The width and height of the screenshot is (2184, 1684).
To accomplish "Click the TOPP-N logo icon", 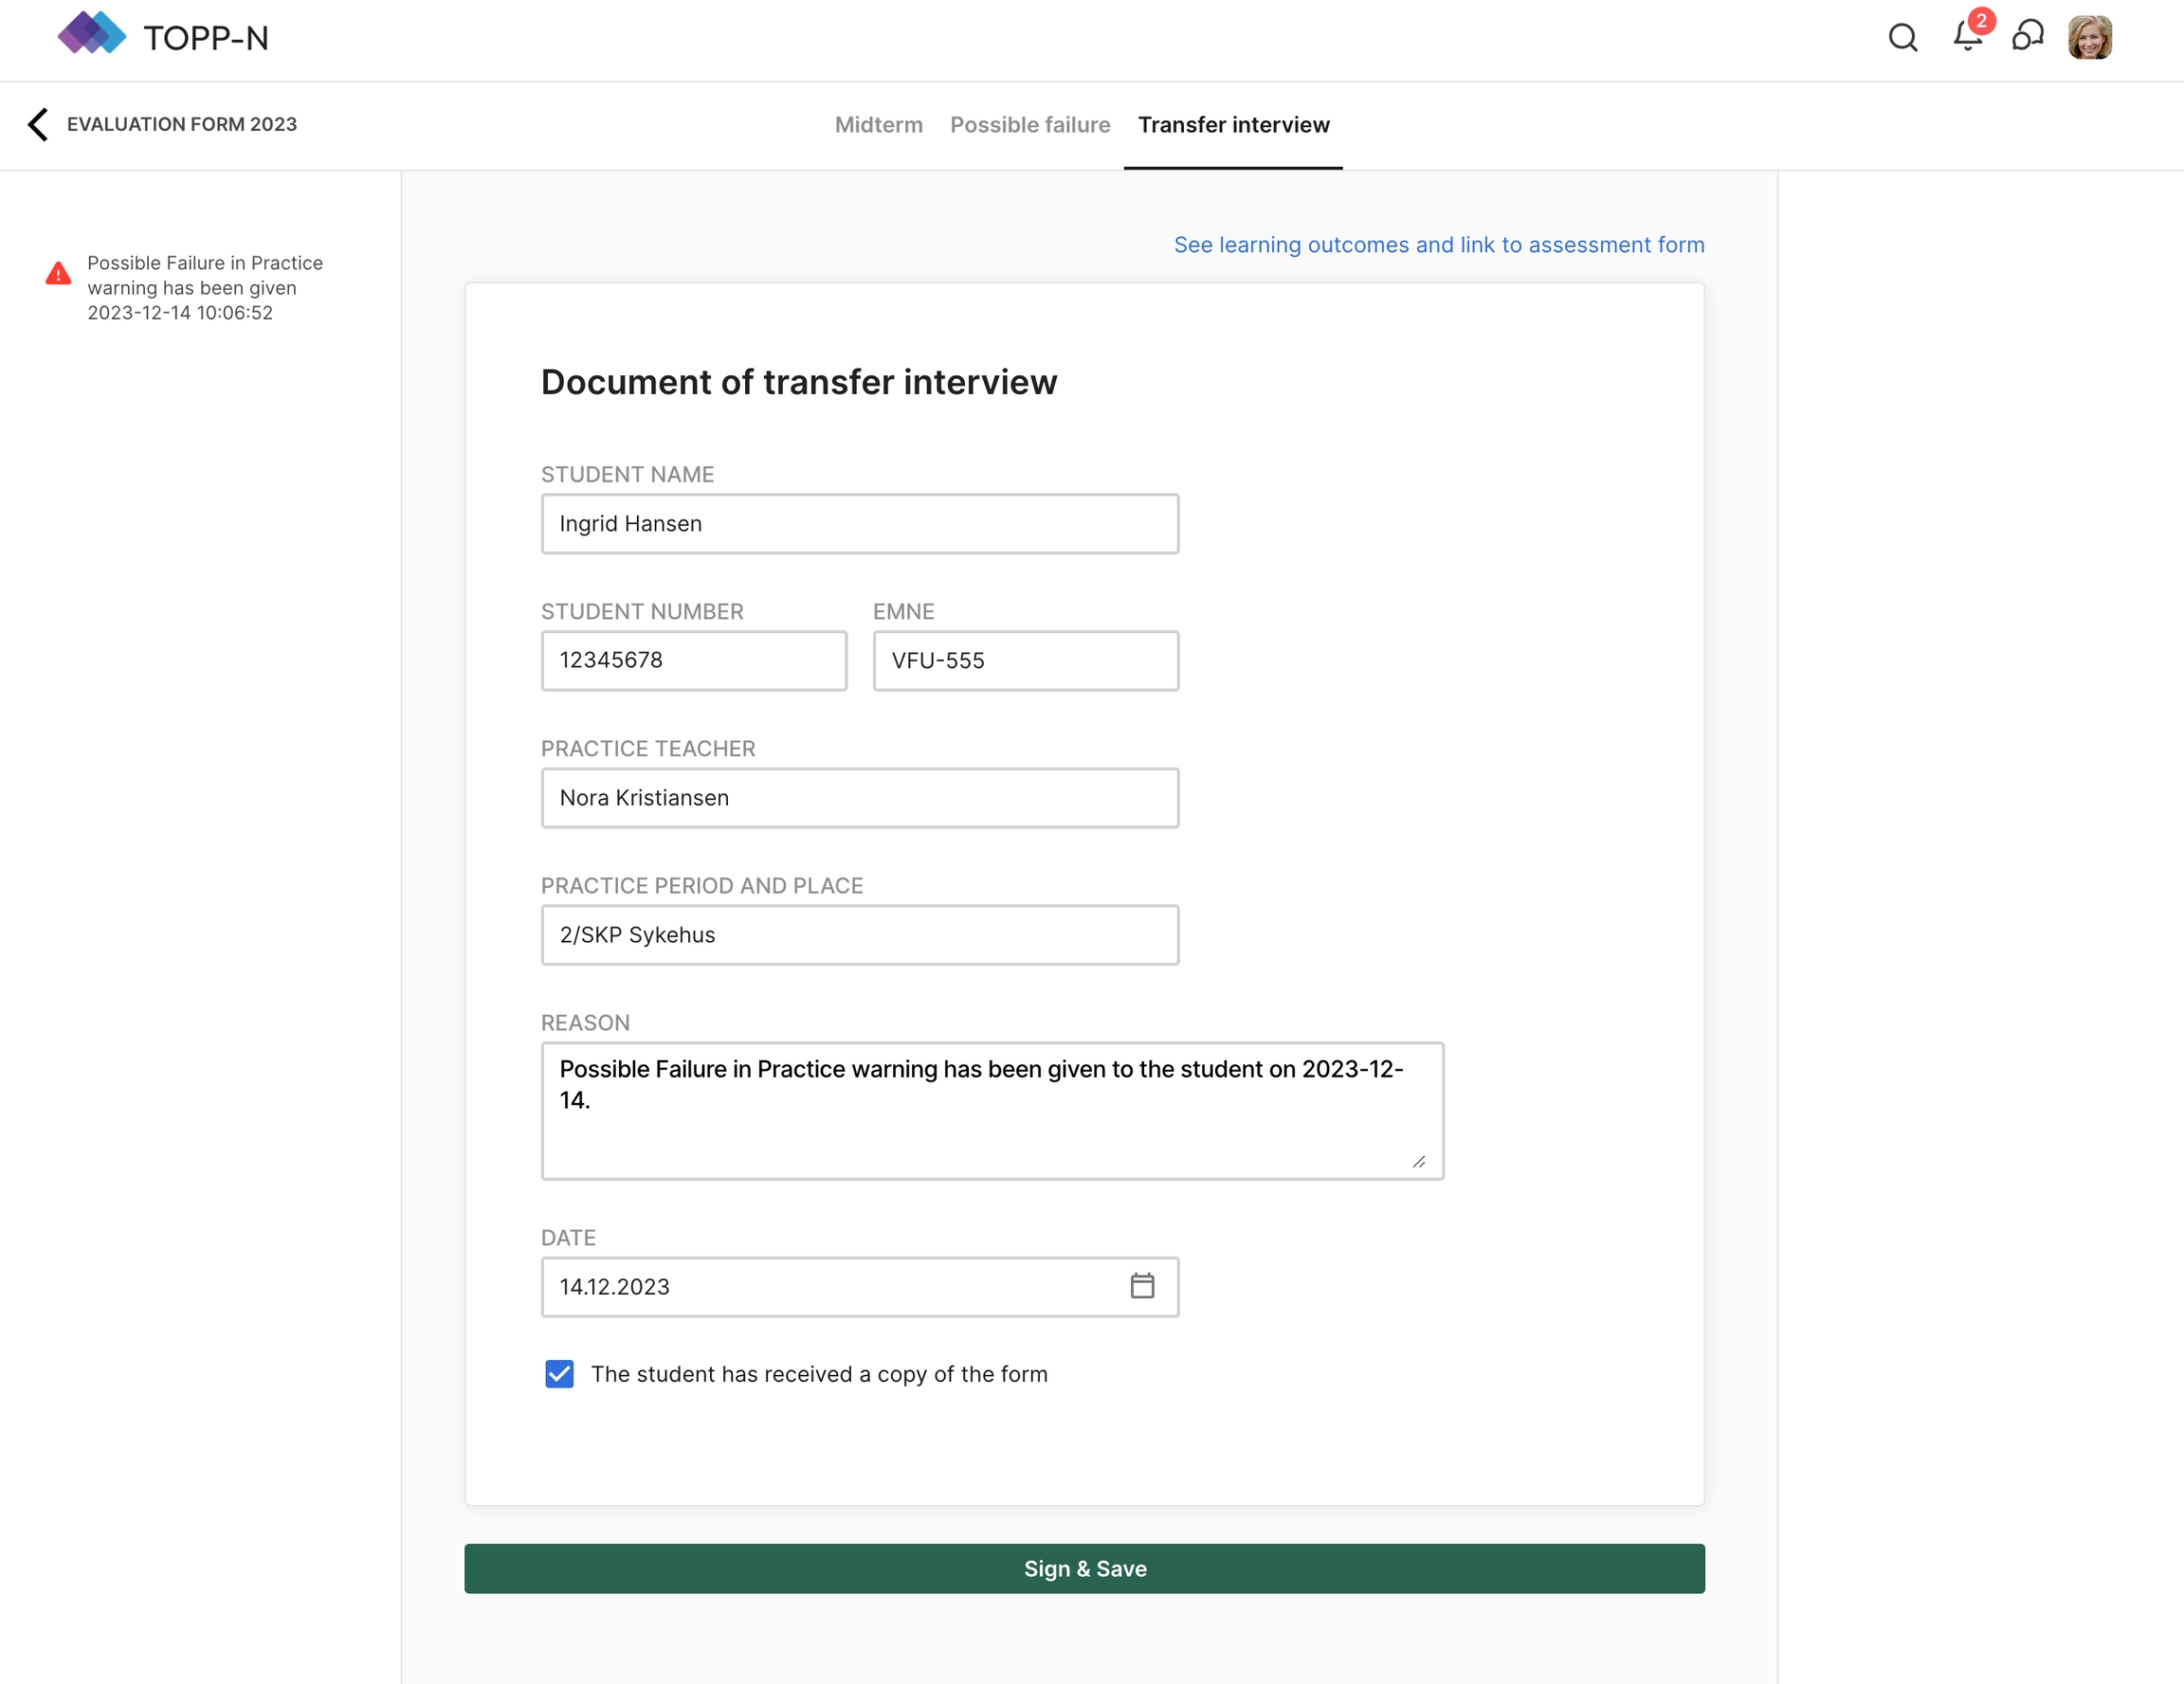I will click(x=91, y=35).
